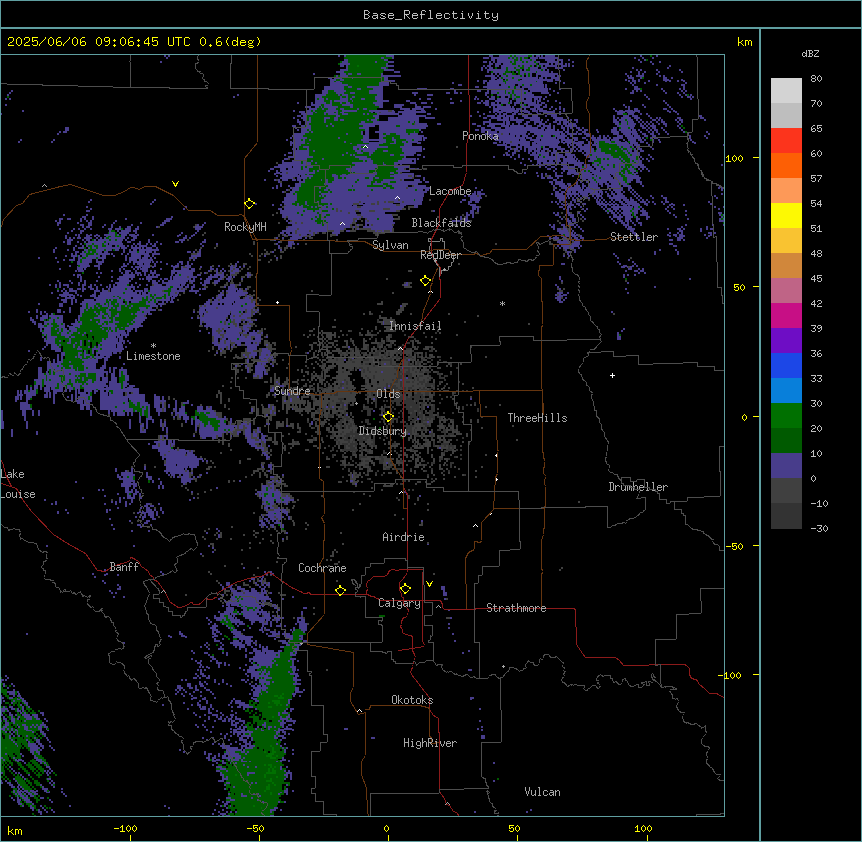
Task: Pick the dark blue 33-36 dBZ swatch
Action: (786, 365)
